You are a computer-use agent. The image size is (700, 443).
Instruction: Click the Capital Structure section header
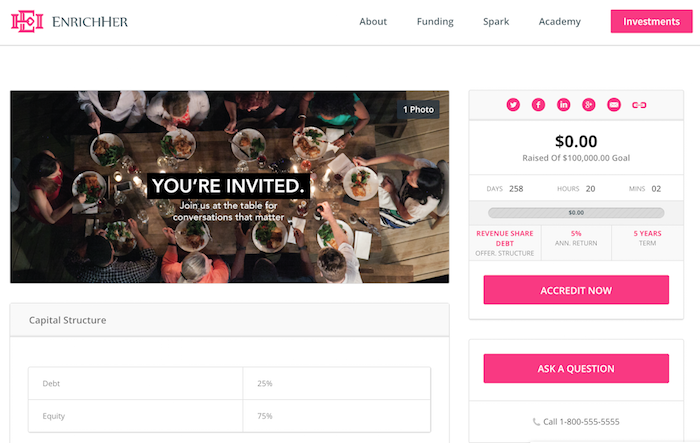pos(229,320)
